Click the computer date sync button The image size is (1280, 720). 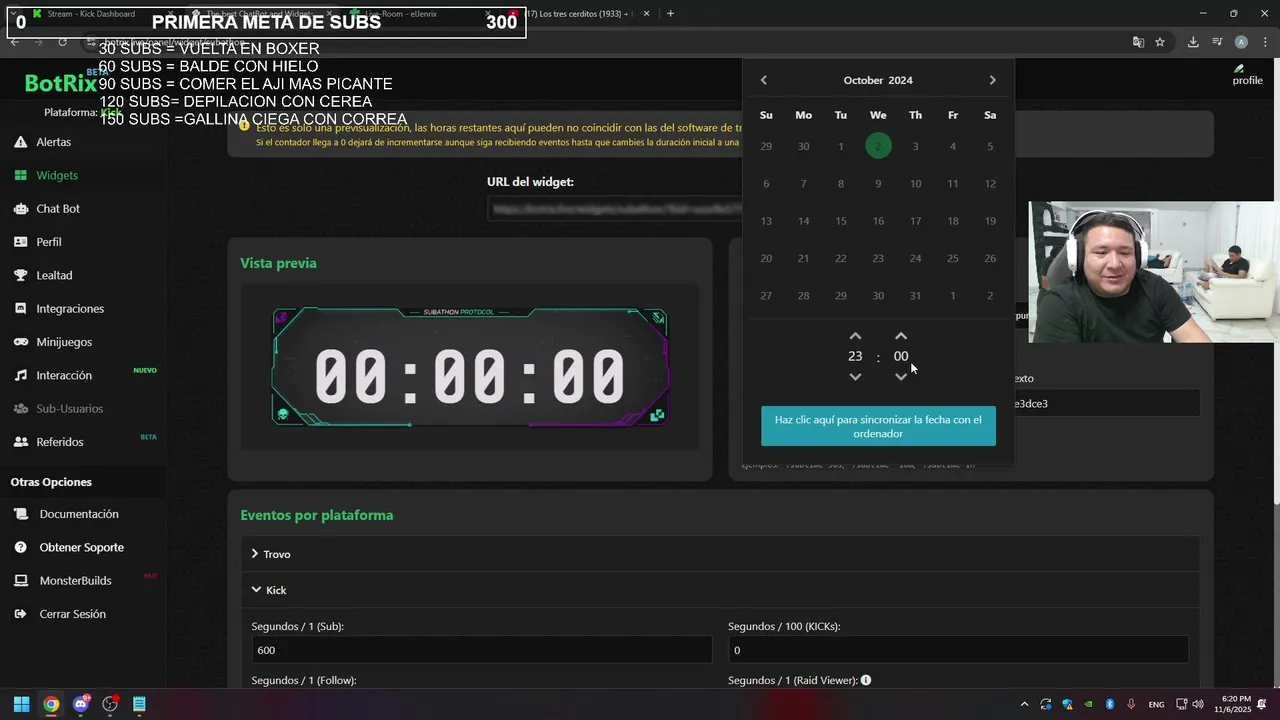(878, 426)
